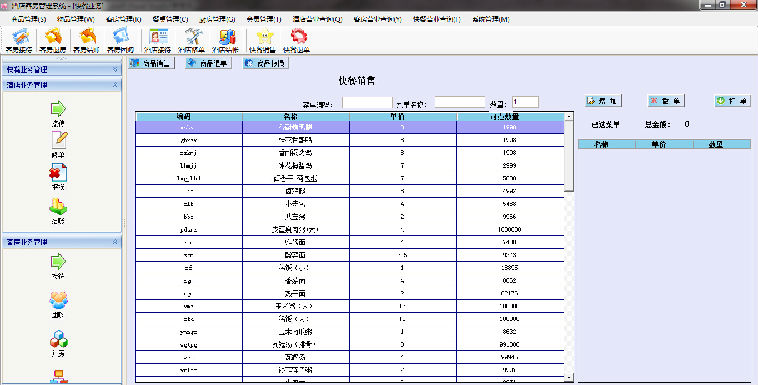Open the people group sidebar icon
Screen dimensions: 758x385
point(58,300)
